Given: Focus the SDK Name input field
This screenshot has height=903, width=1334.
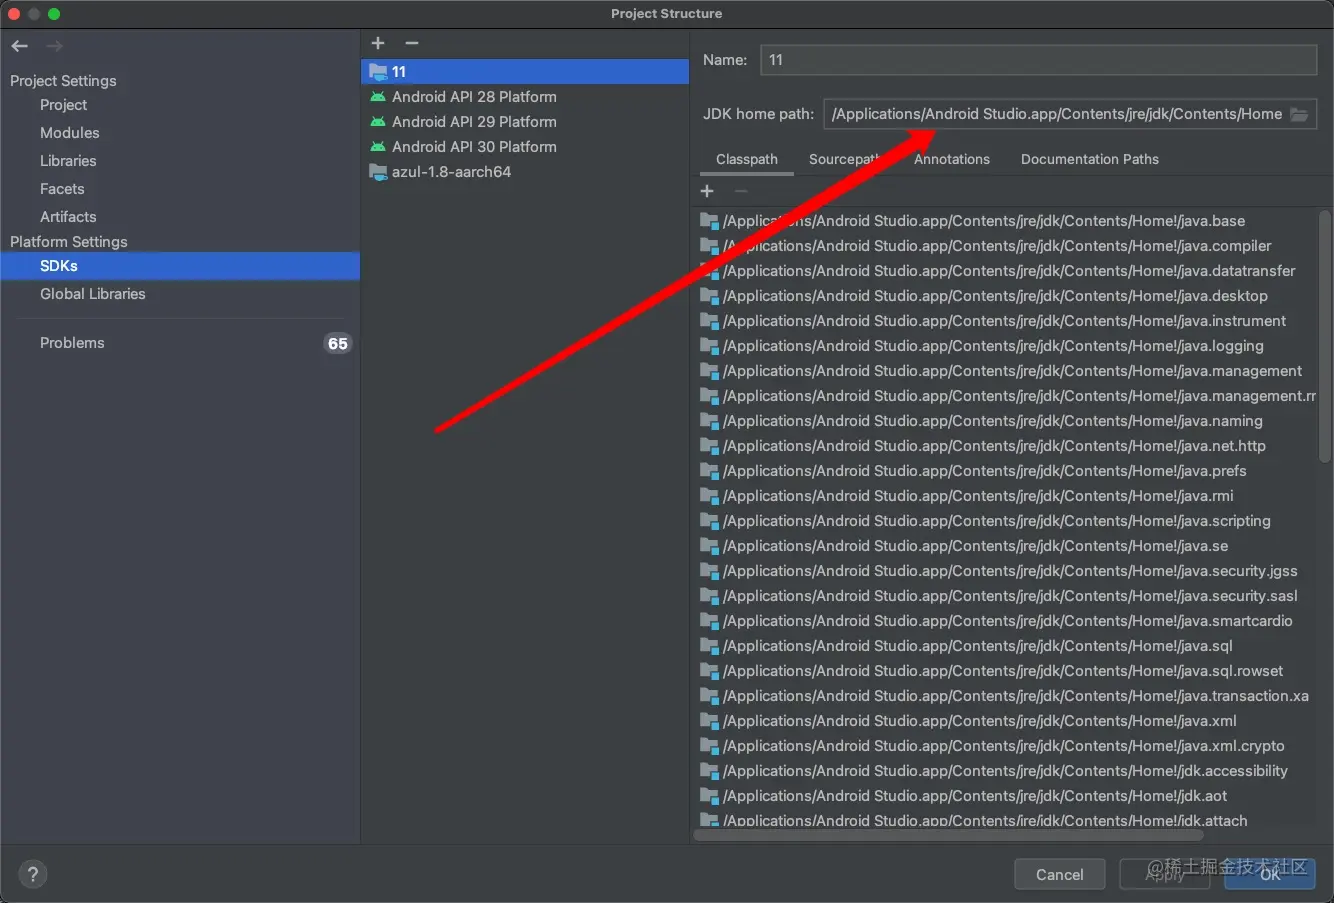Looking at the screenshot, I should (1038, 60).
